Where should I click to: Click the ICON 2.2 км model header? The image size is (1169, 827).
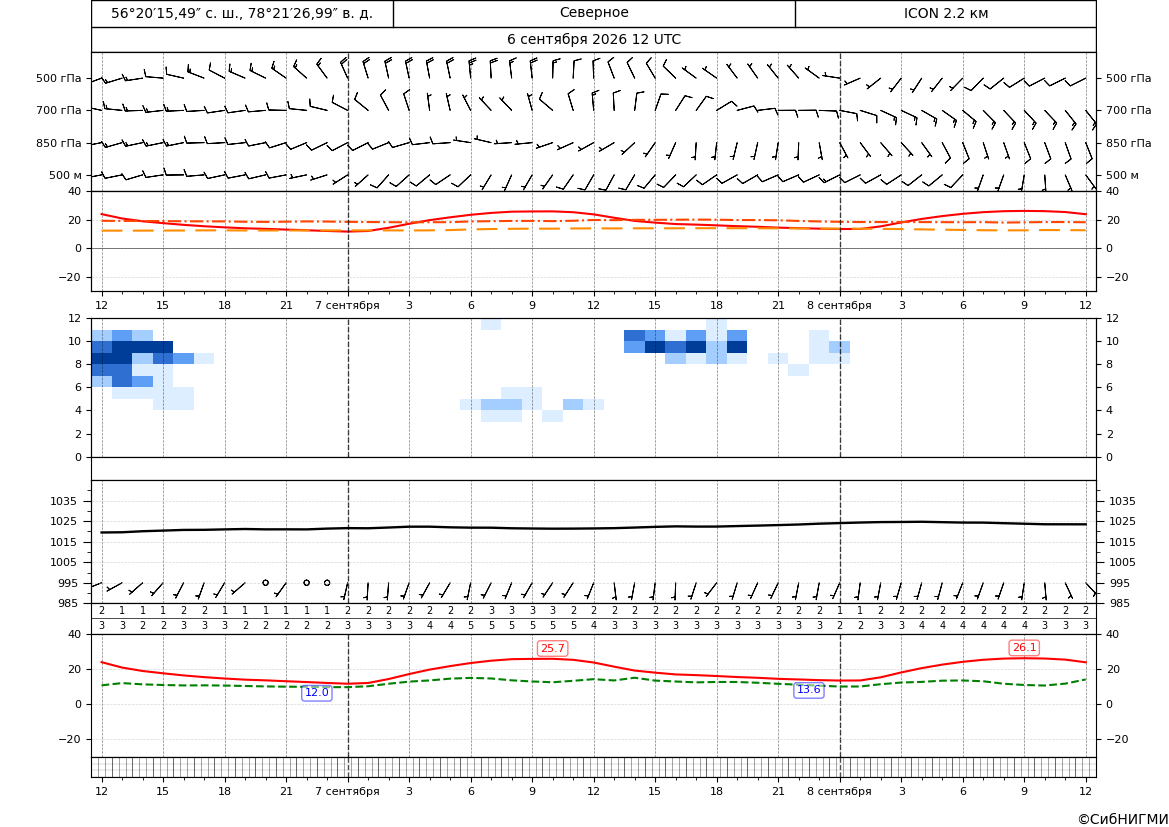tap(946, 13)
